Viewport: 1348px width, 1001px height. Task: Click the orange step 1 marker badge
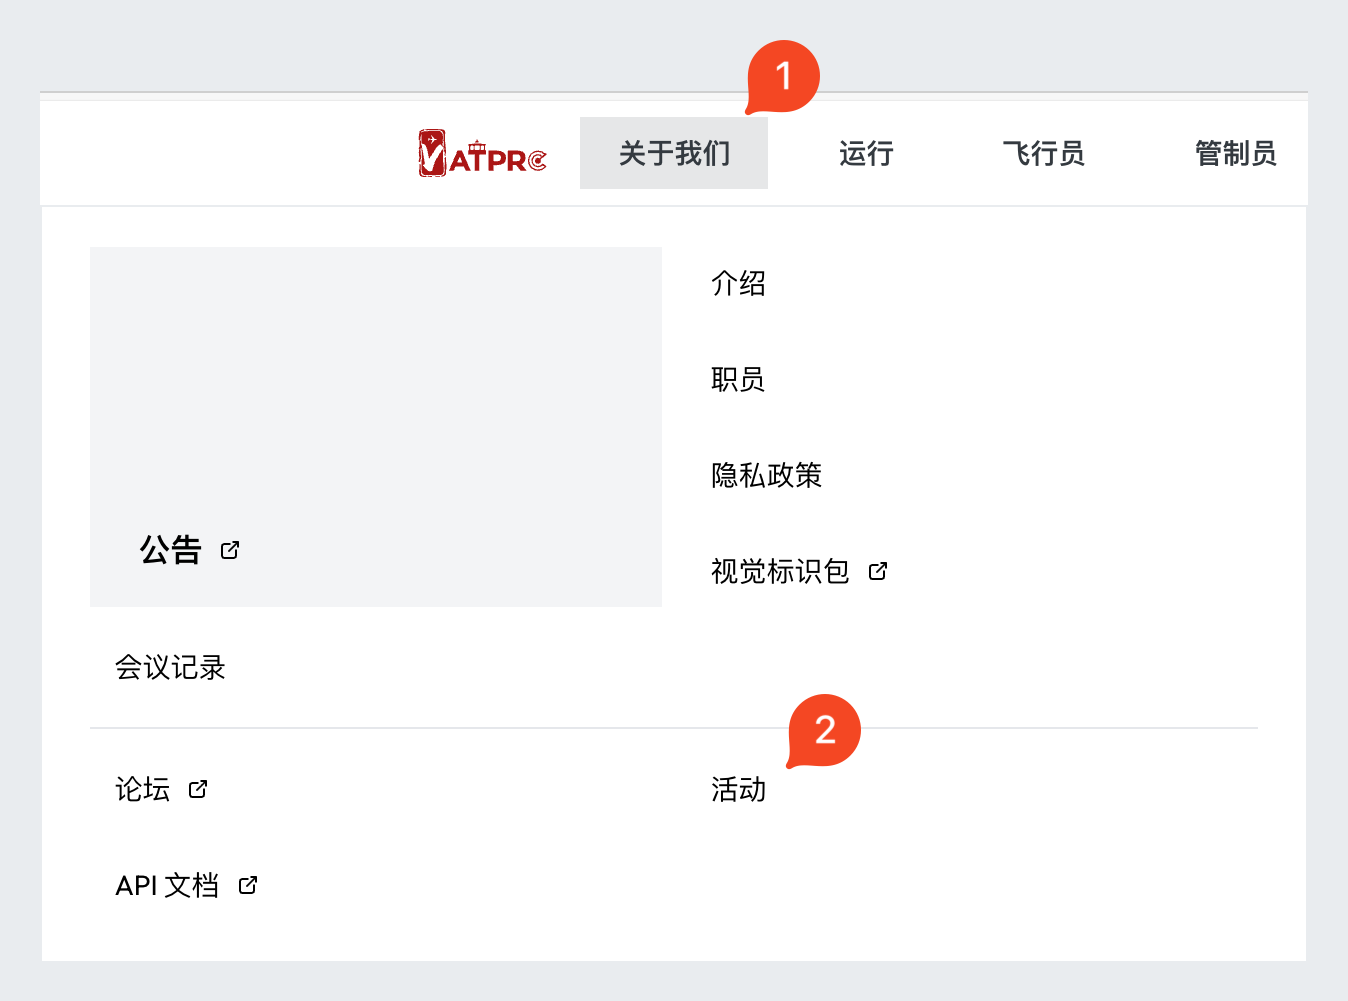pyautogui.click(x=783, y=76)
